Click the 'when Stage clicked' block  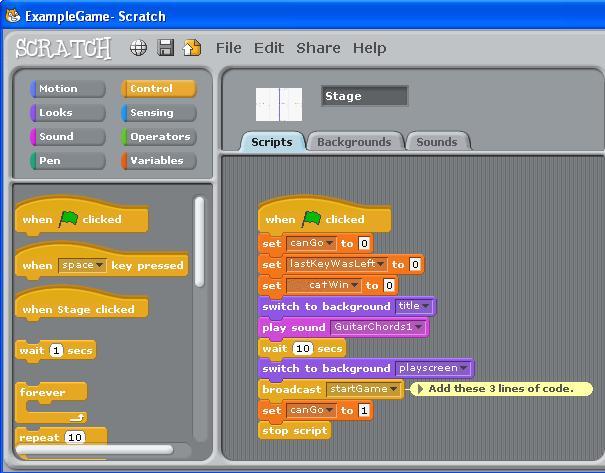[x=81, y=305]
